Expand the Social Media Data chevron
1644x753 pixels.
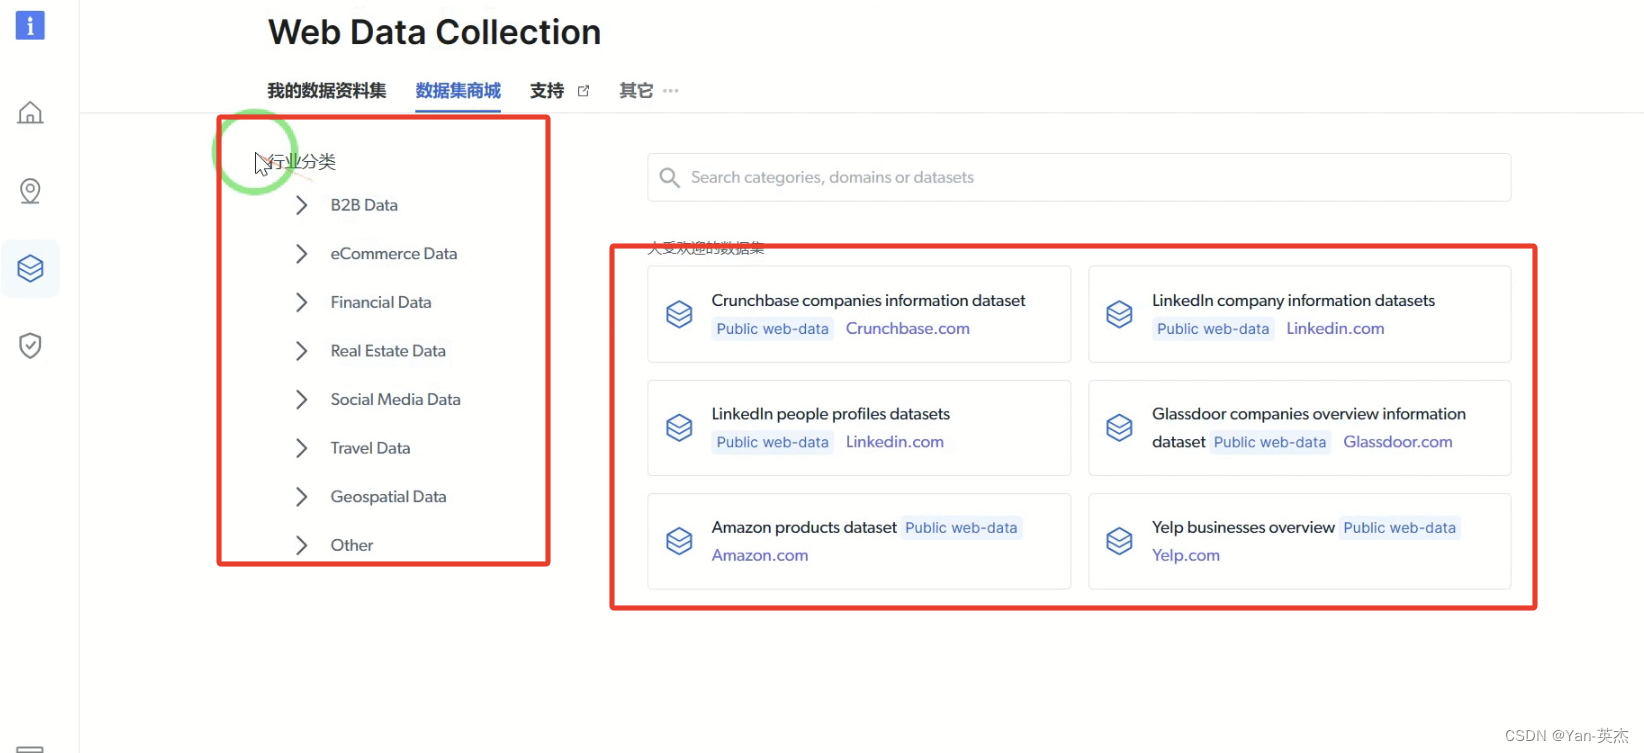(x=301, y=400)
